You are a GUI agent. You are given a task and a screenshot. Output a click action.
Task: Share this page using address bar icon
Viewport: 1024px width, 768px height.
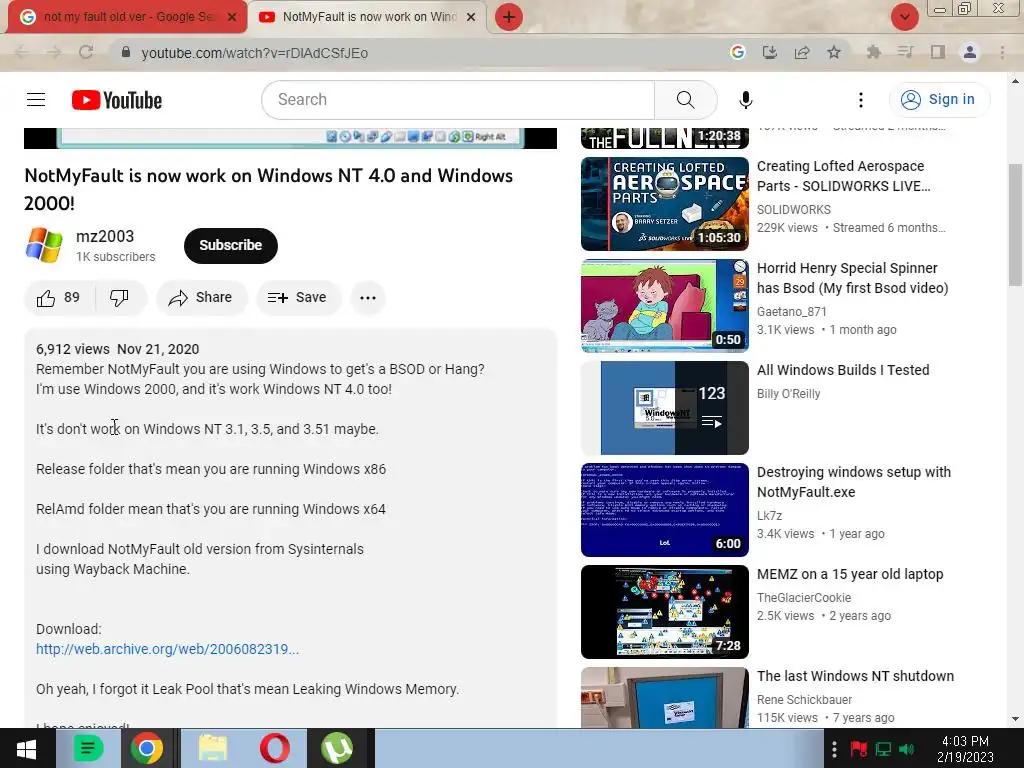802,52
